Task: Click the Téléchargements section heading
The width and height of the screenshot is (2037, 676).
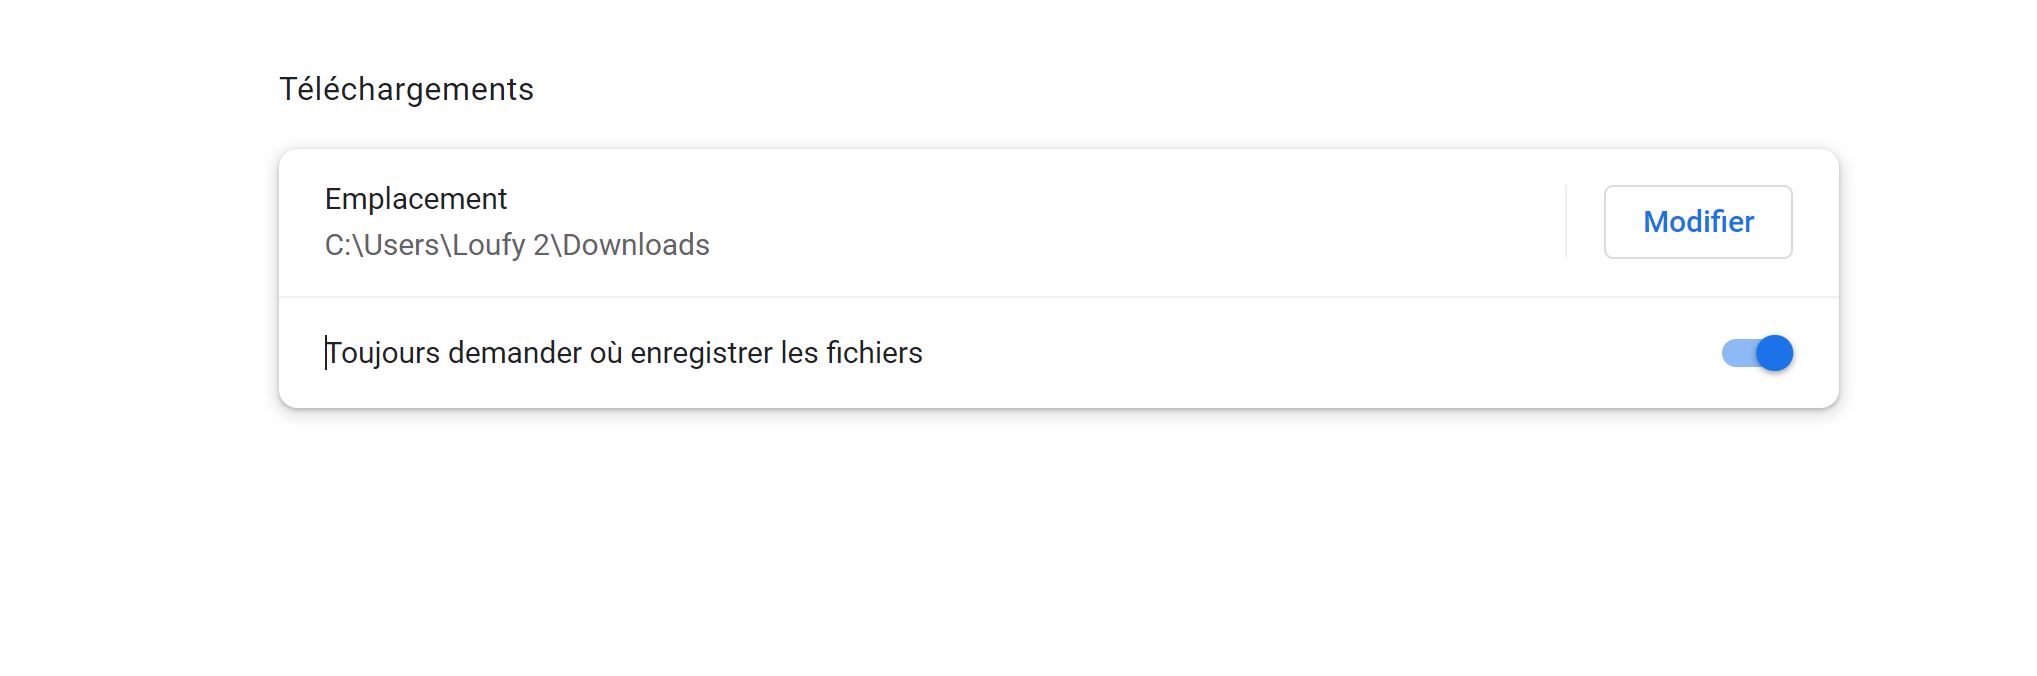Action: (406, 90)
